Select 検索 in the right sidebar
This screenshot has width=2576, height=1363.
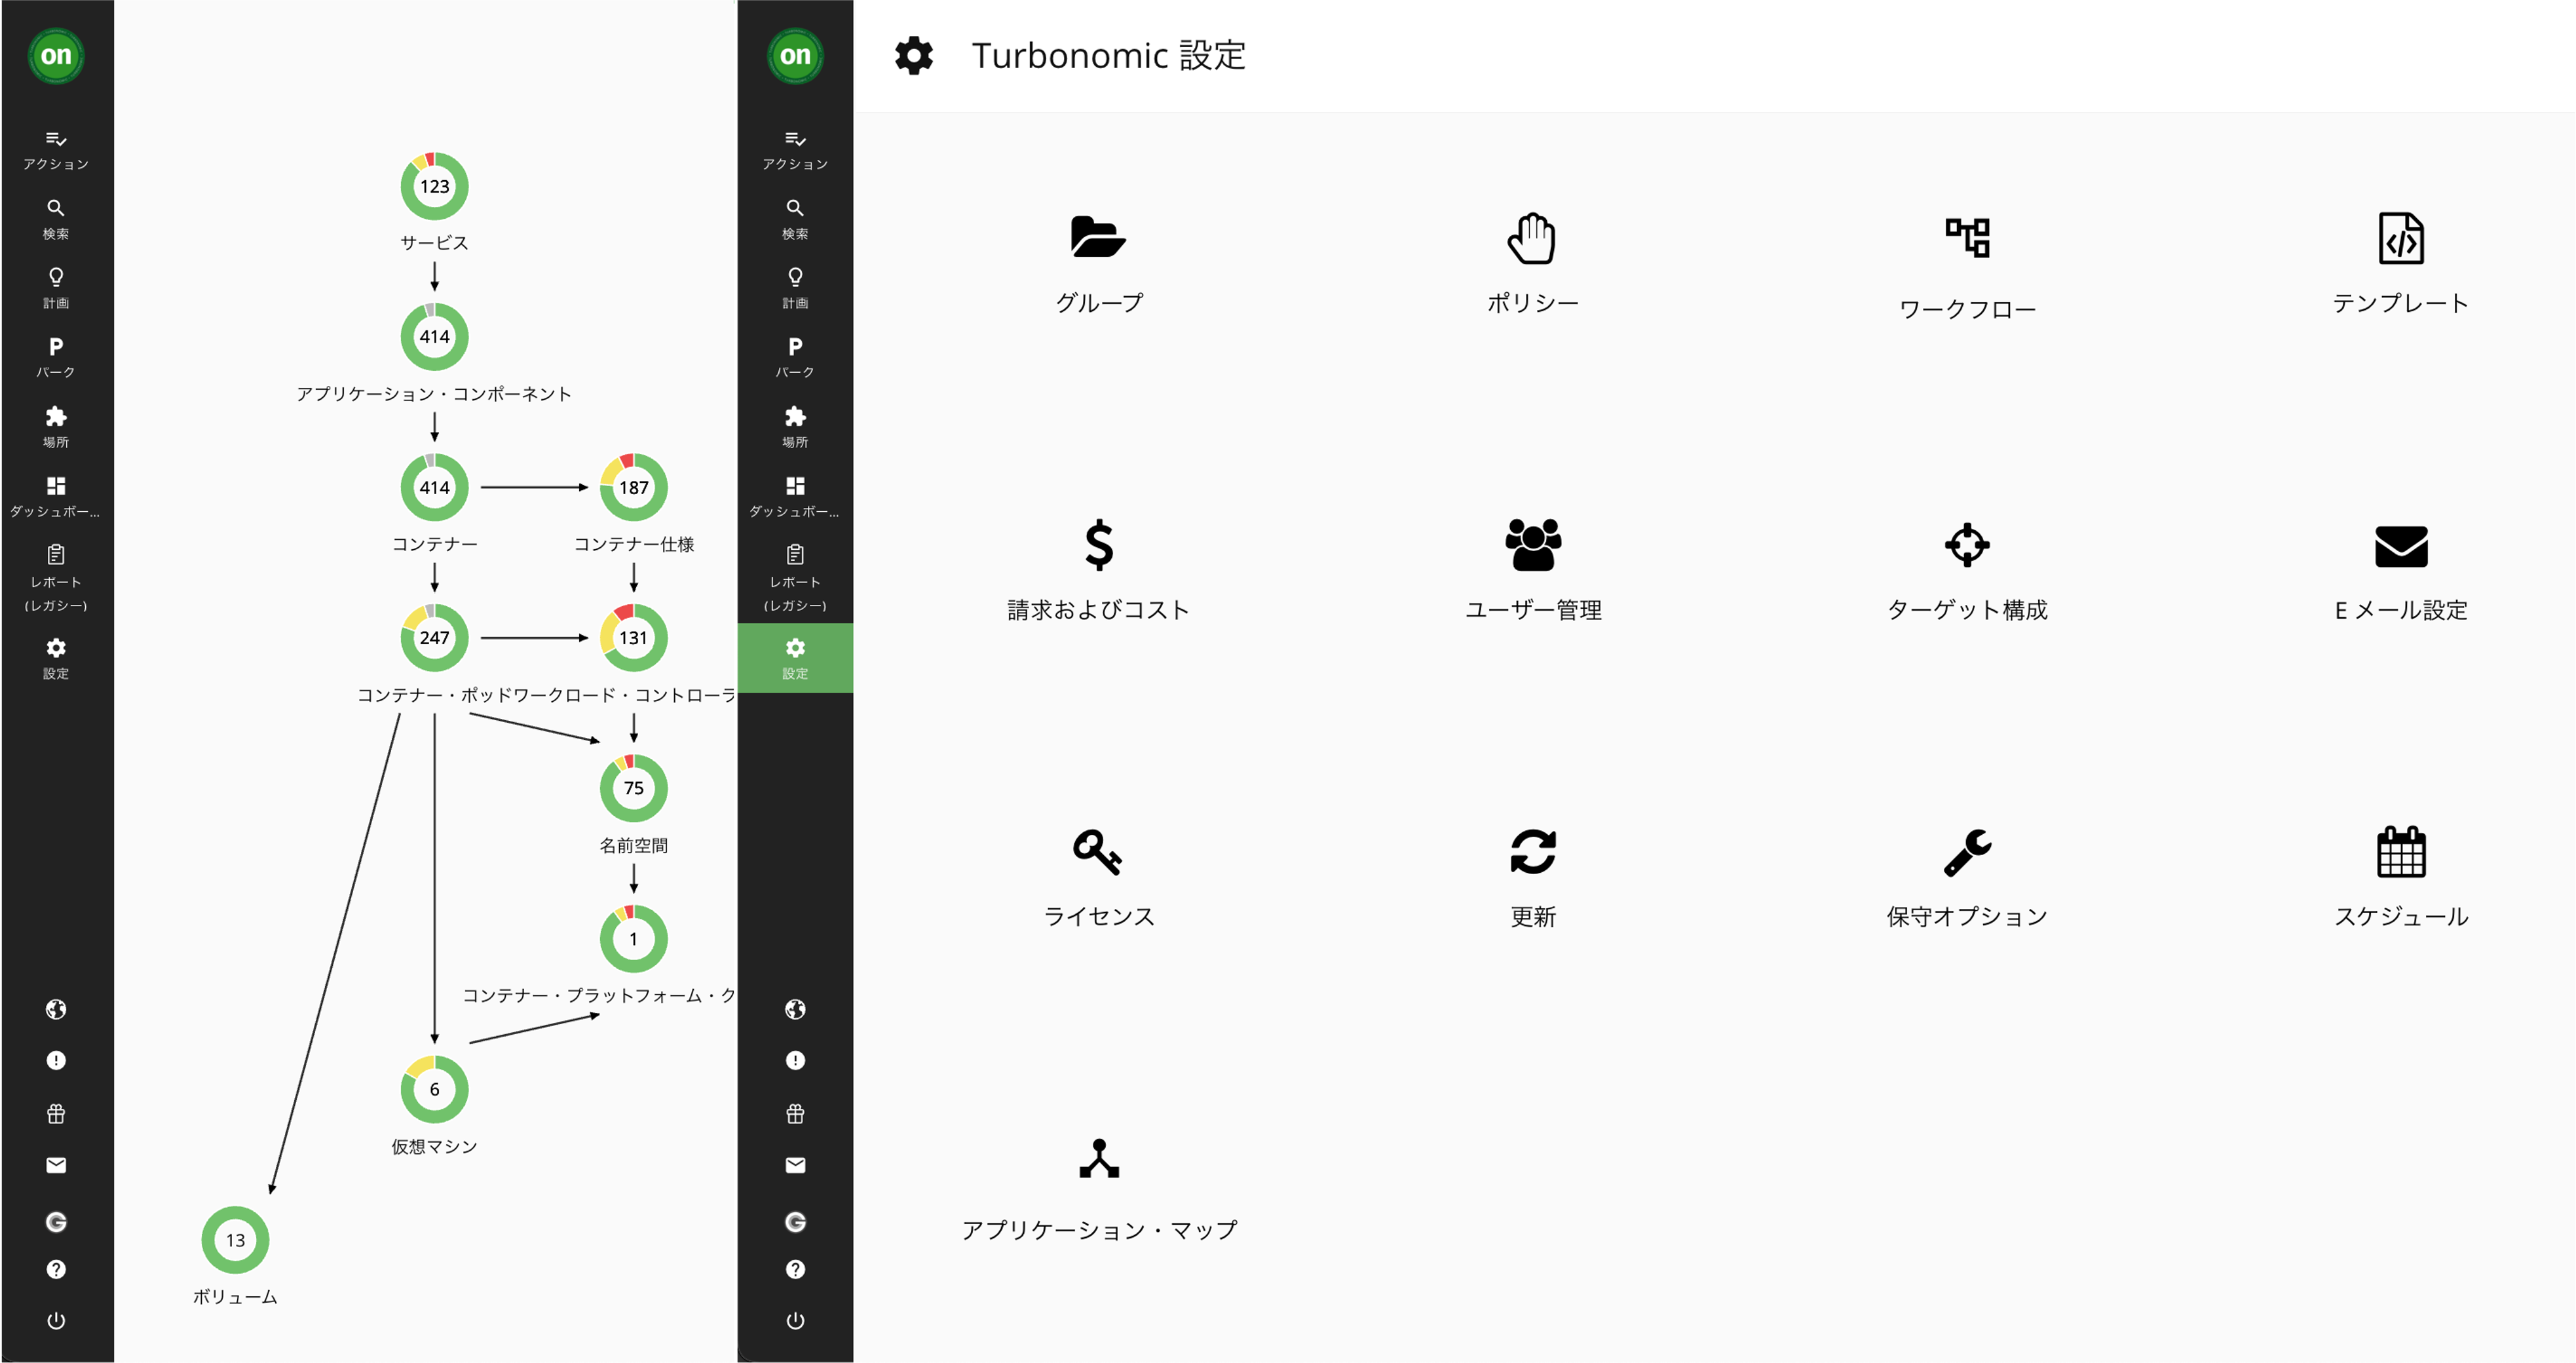(x=794, y=218)
